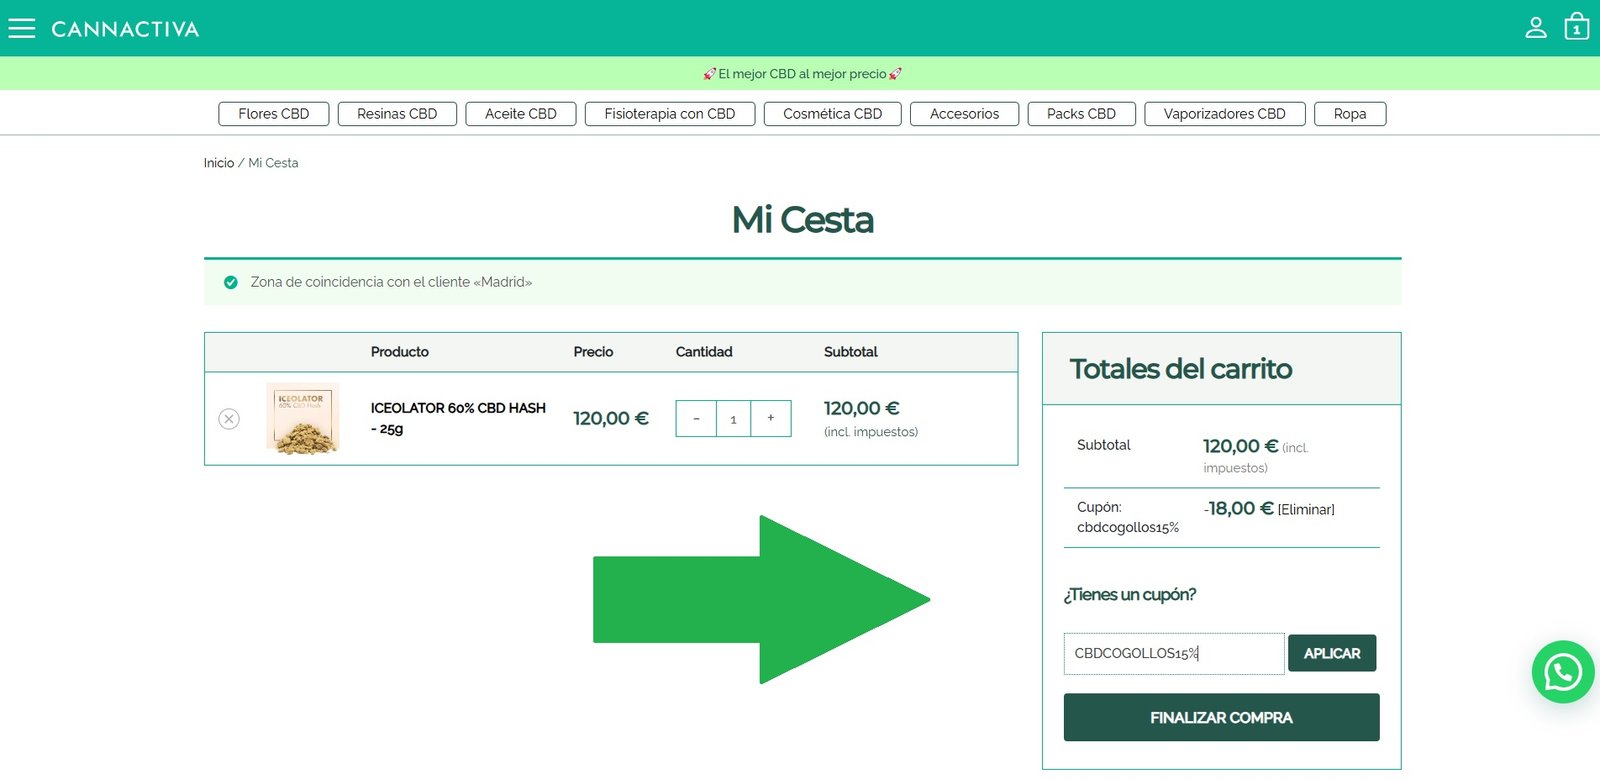
Task: Focus the coupon code input field
Action: coord(1174,653)
